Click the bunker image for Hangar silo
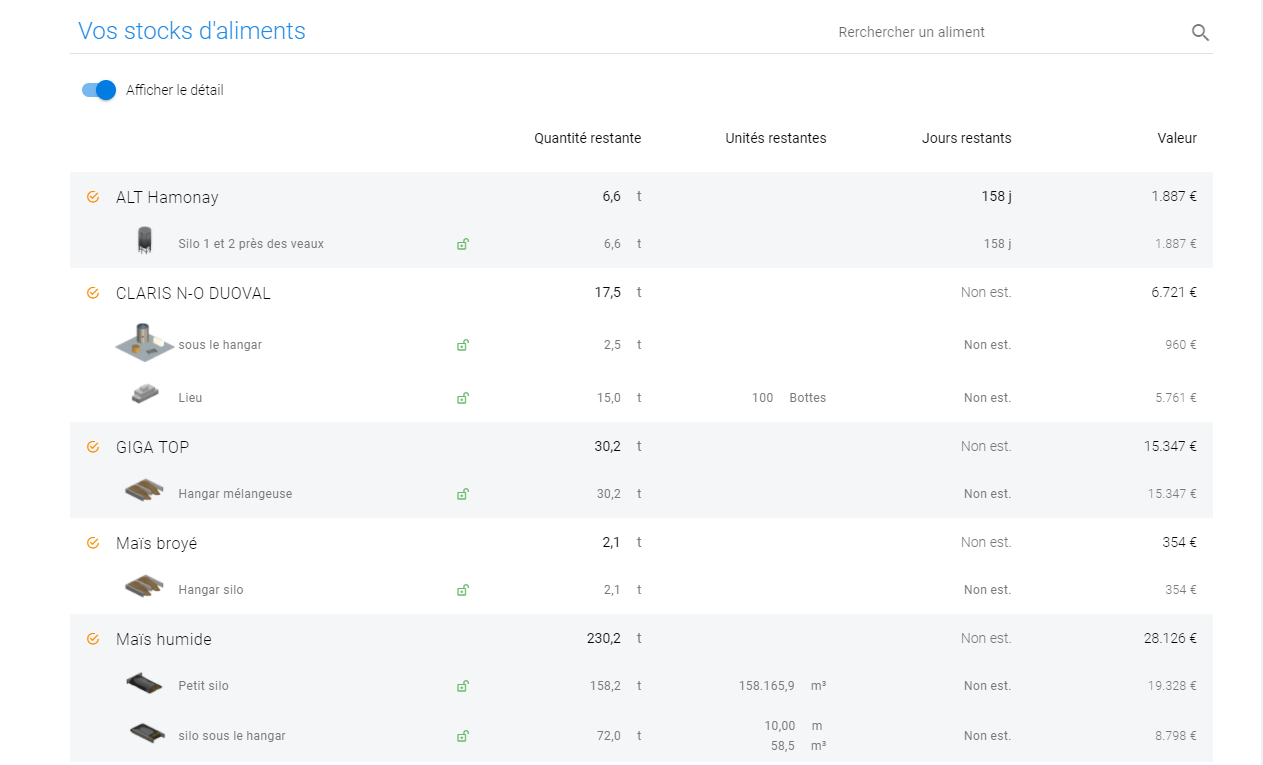1263x765 pixels. coord(145,587)
